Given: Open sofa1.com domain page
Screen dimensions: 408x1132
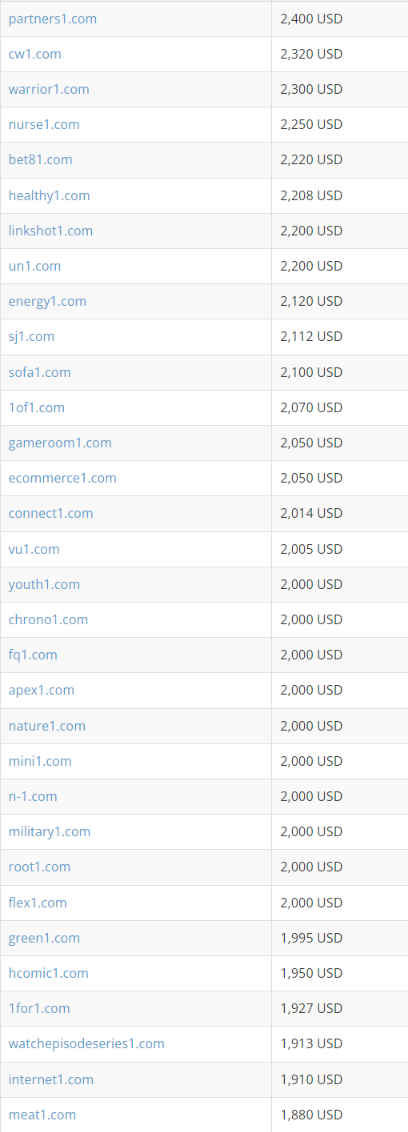Looking at the screenshot, I should pos(39,373).
